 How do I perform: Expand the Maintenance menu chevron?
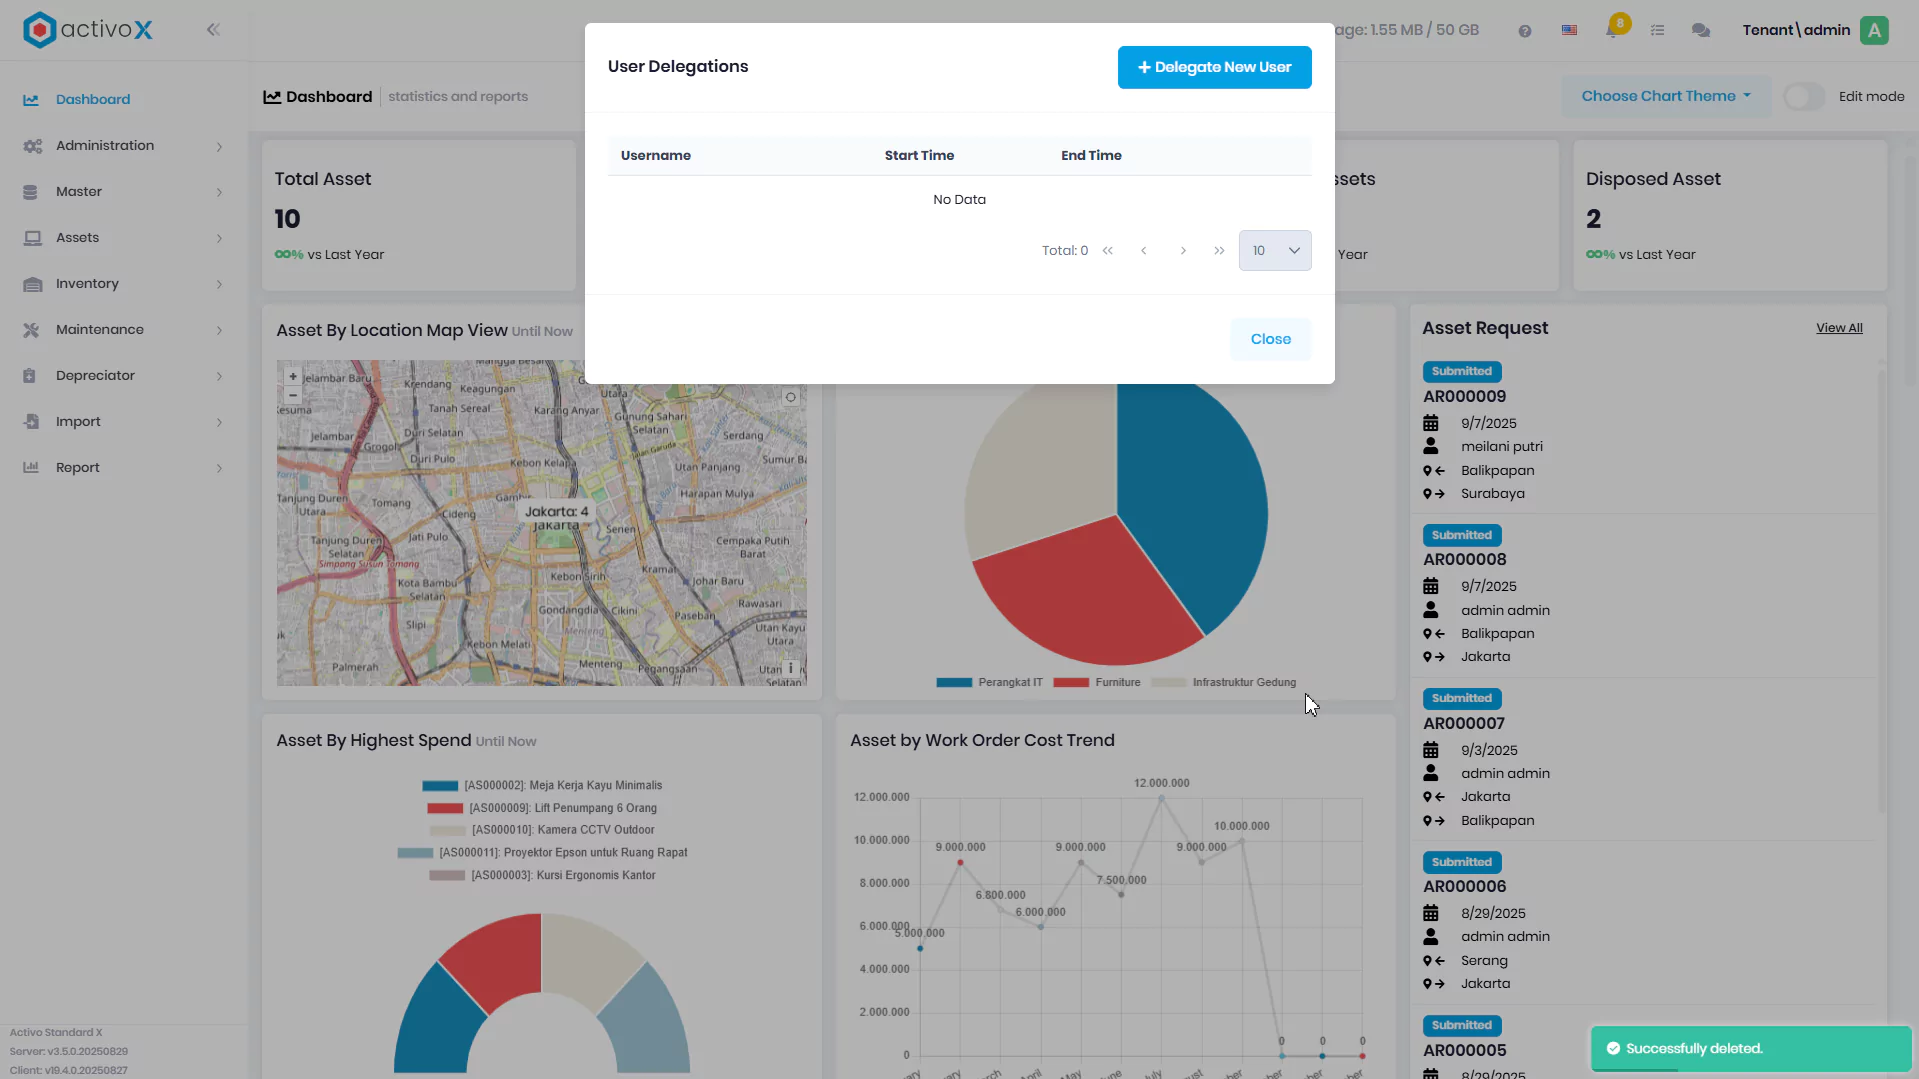click(x=219, y=331)
